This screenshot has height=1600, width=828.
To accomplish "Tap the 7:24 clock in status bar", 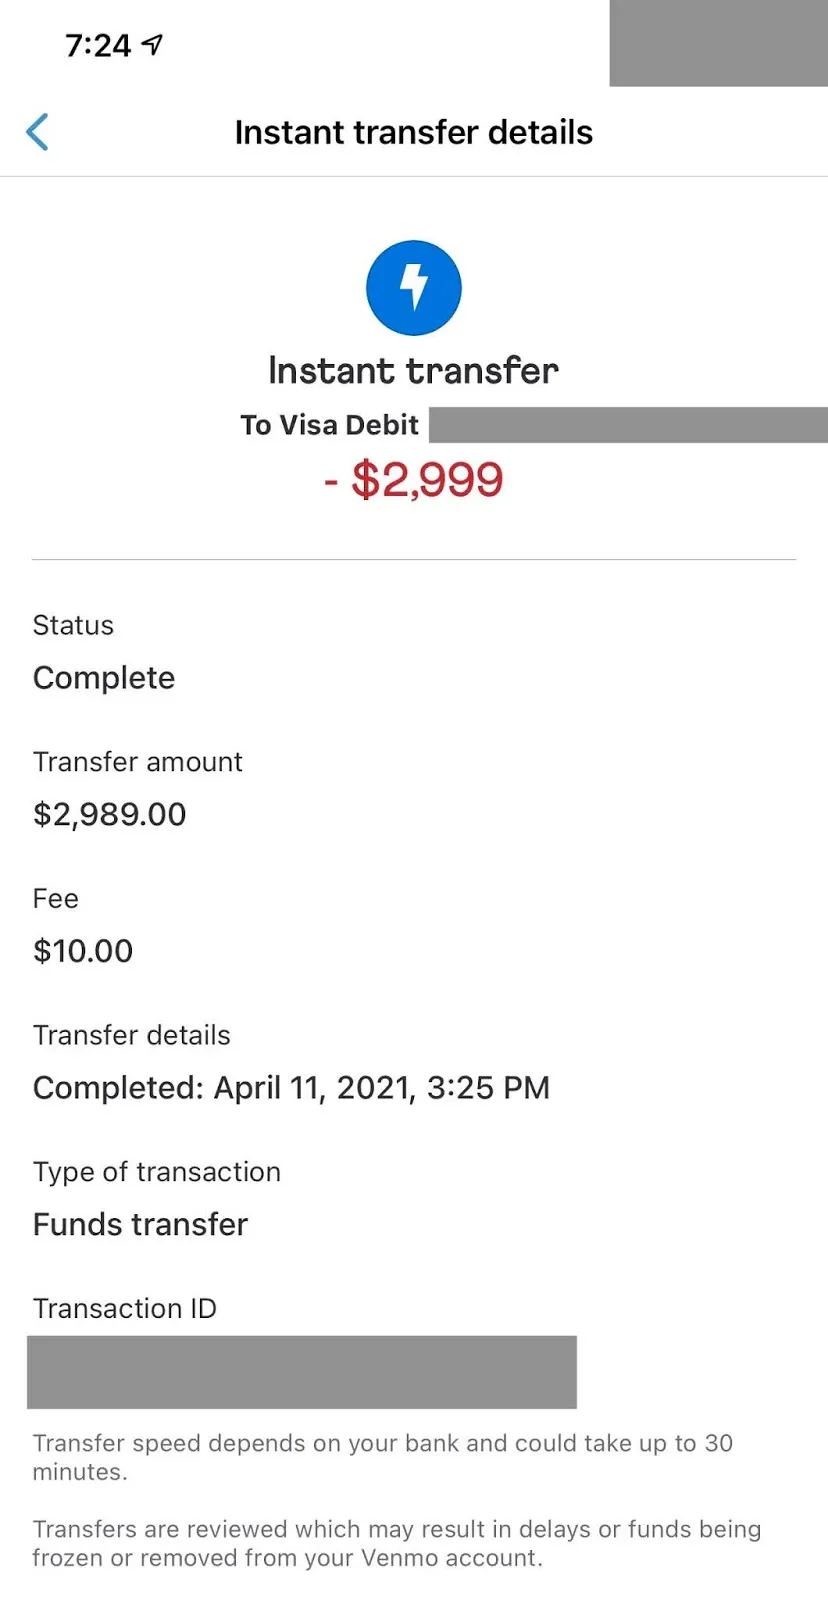I will [x=98, y=45].
